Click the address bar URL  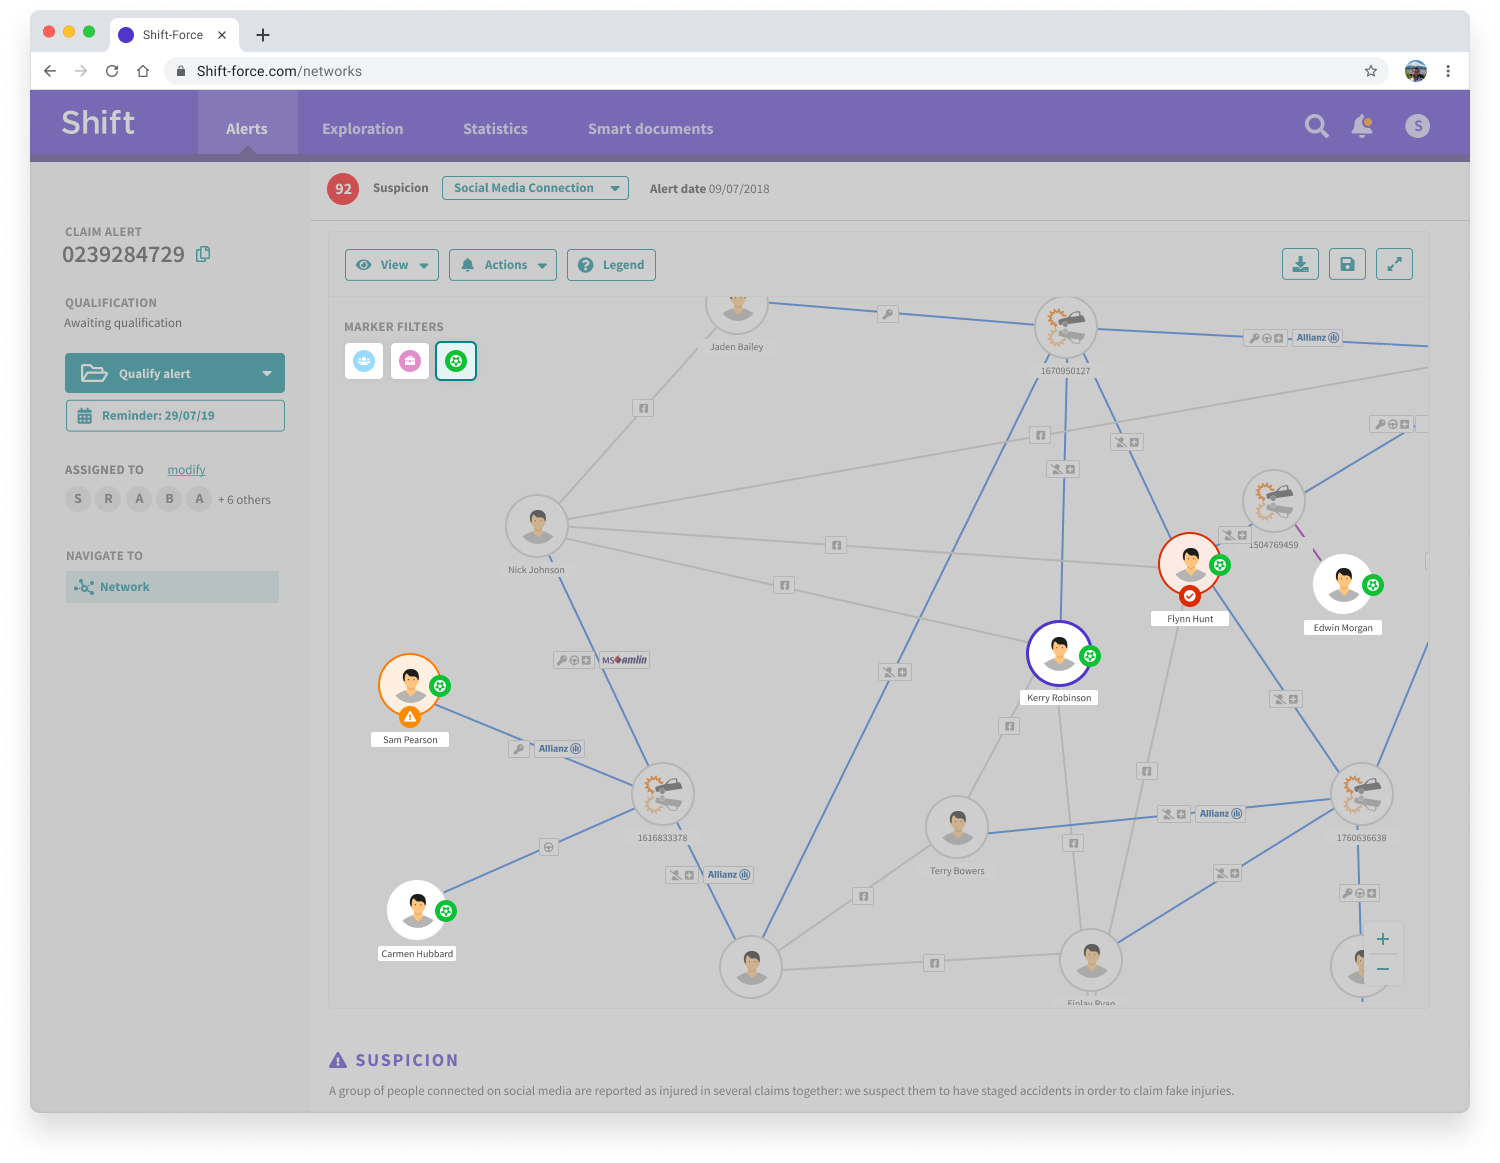279,71
